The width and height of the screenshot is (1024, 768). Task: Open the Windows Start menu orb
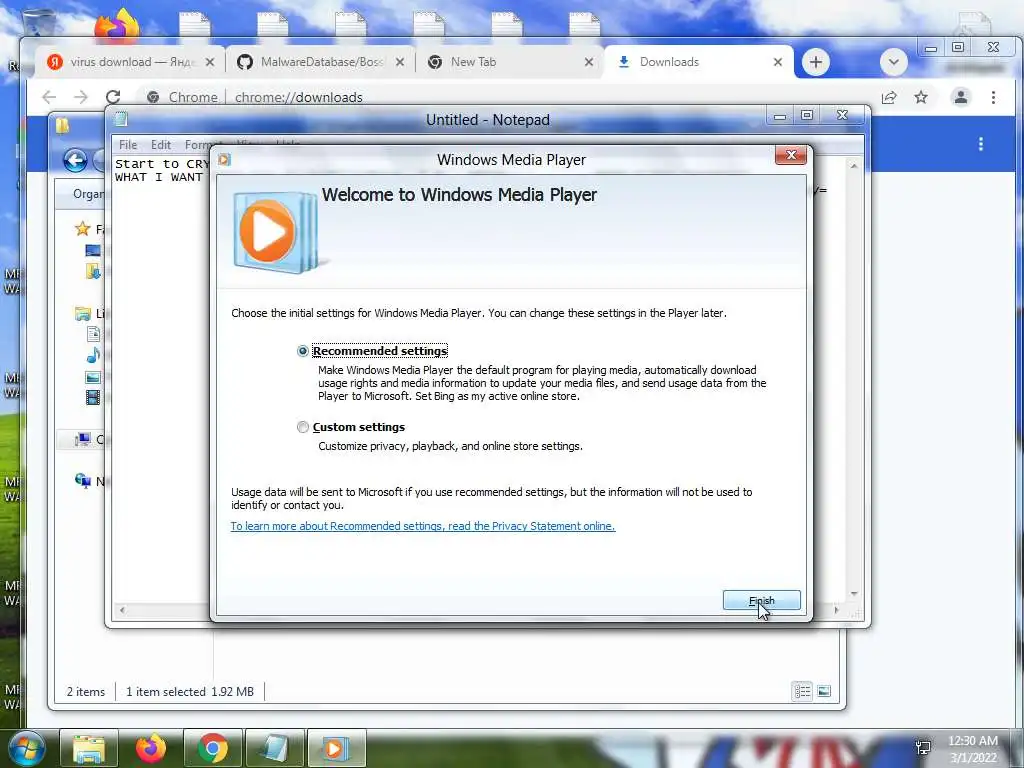[x=26, y=748]
